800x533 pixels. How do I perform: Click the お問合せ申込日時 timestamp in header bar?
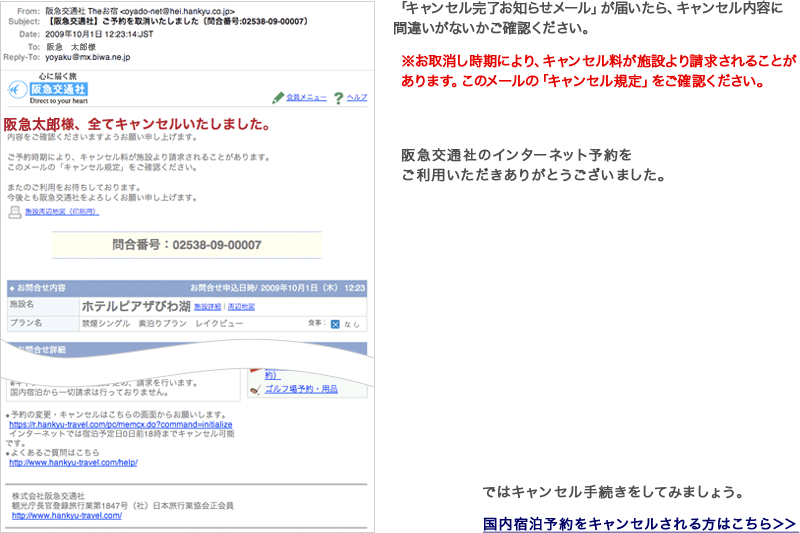point(278,288)
